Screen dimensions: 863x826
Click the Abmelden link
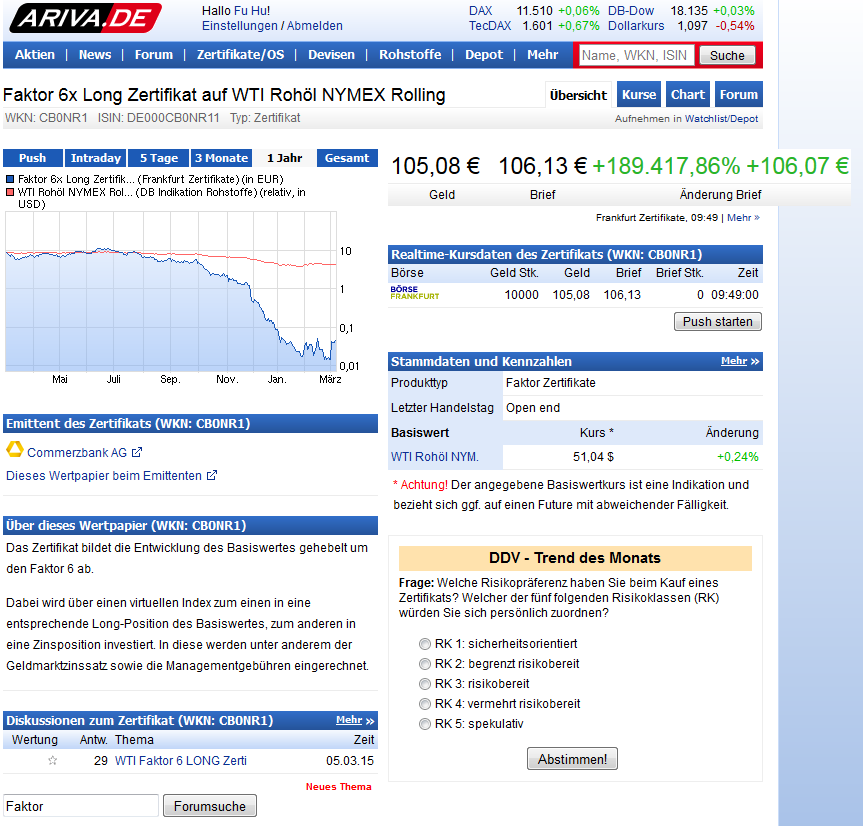tap(314, 26)
